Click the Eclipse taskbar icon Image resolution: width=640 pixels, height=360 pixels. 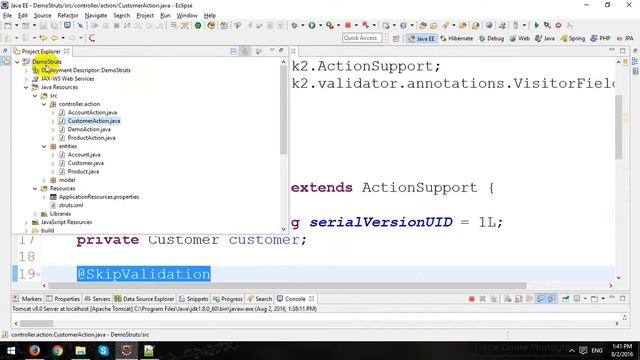coord(127,350)
